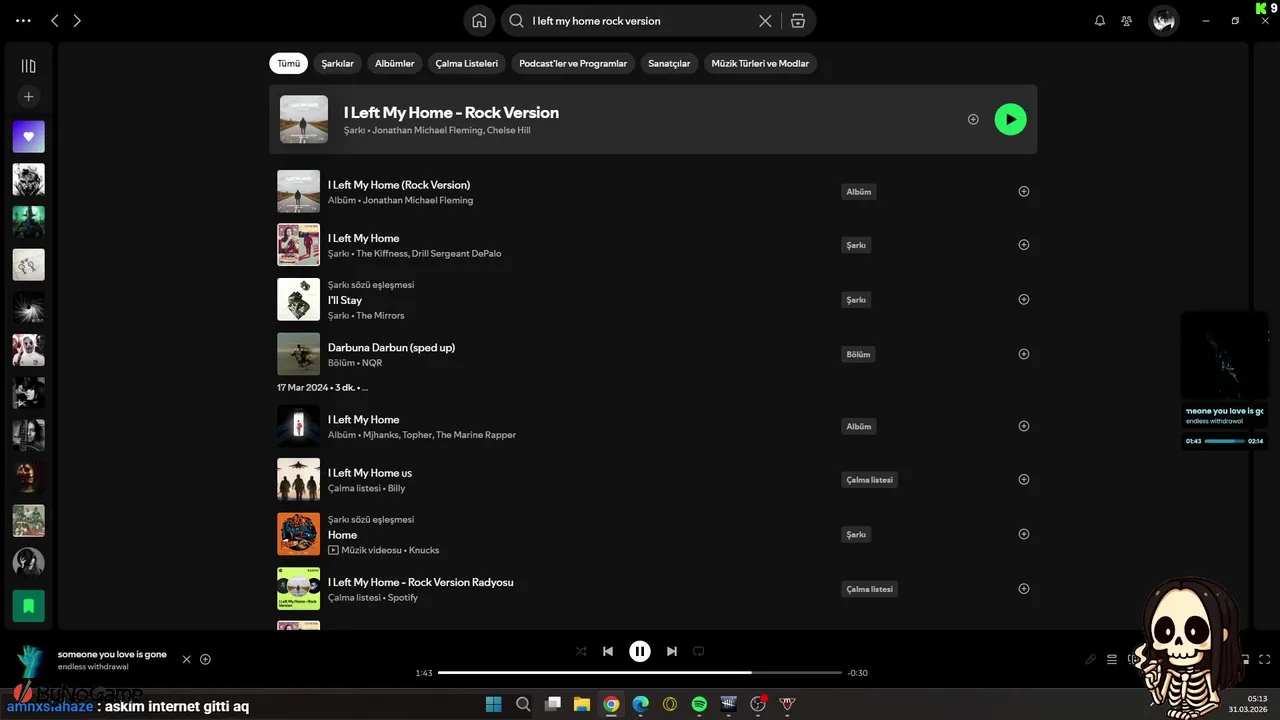The image size is (1280, 720).
Task: Click the top result cover thumbnail
Action: point(304,119)
